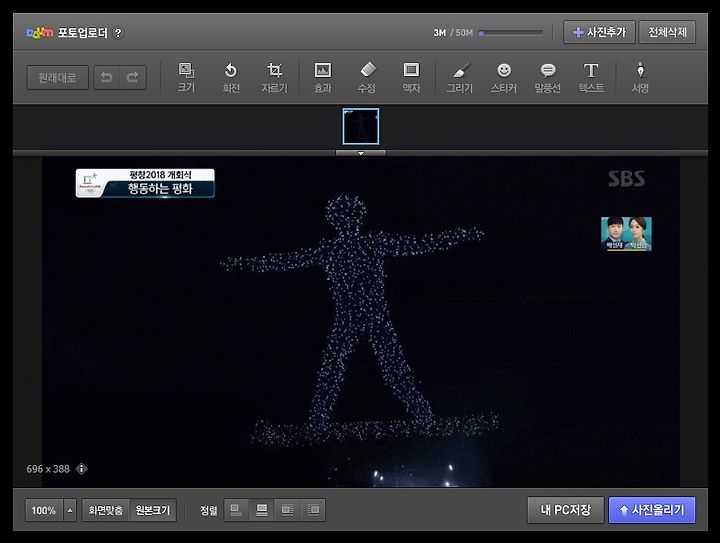
Task: Select the third 정렬 alignment option
Action: [x=287, y=510]
